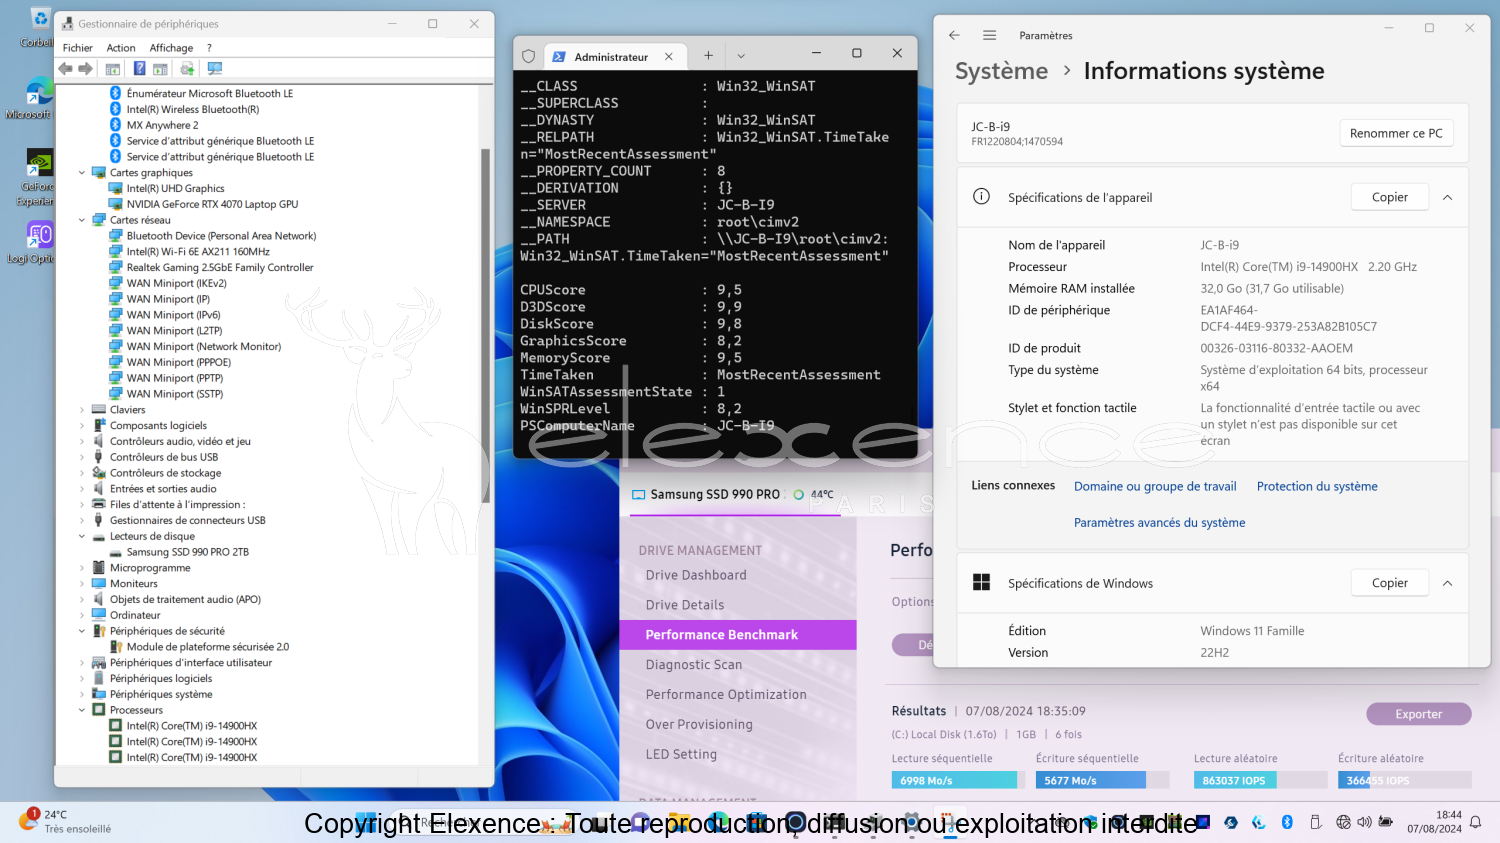Click the volume icon in the system tray
The width and height of the screenshot is (1500, 843).
click(x=1364, y=822)
